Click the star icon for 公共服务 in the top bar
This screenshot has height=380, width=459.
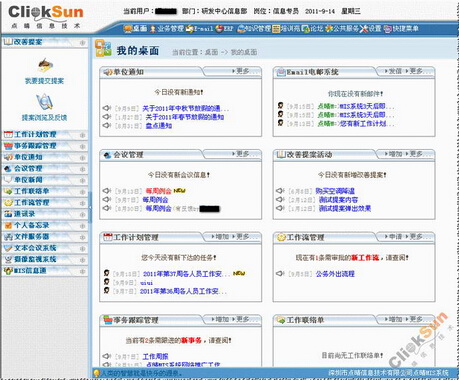pos(329,29)
